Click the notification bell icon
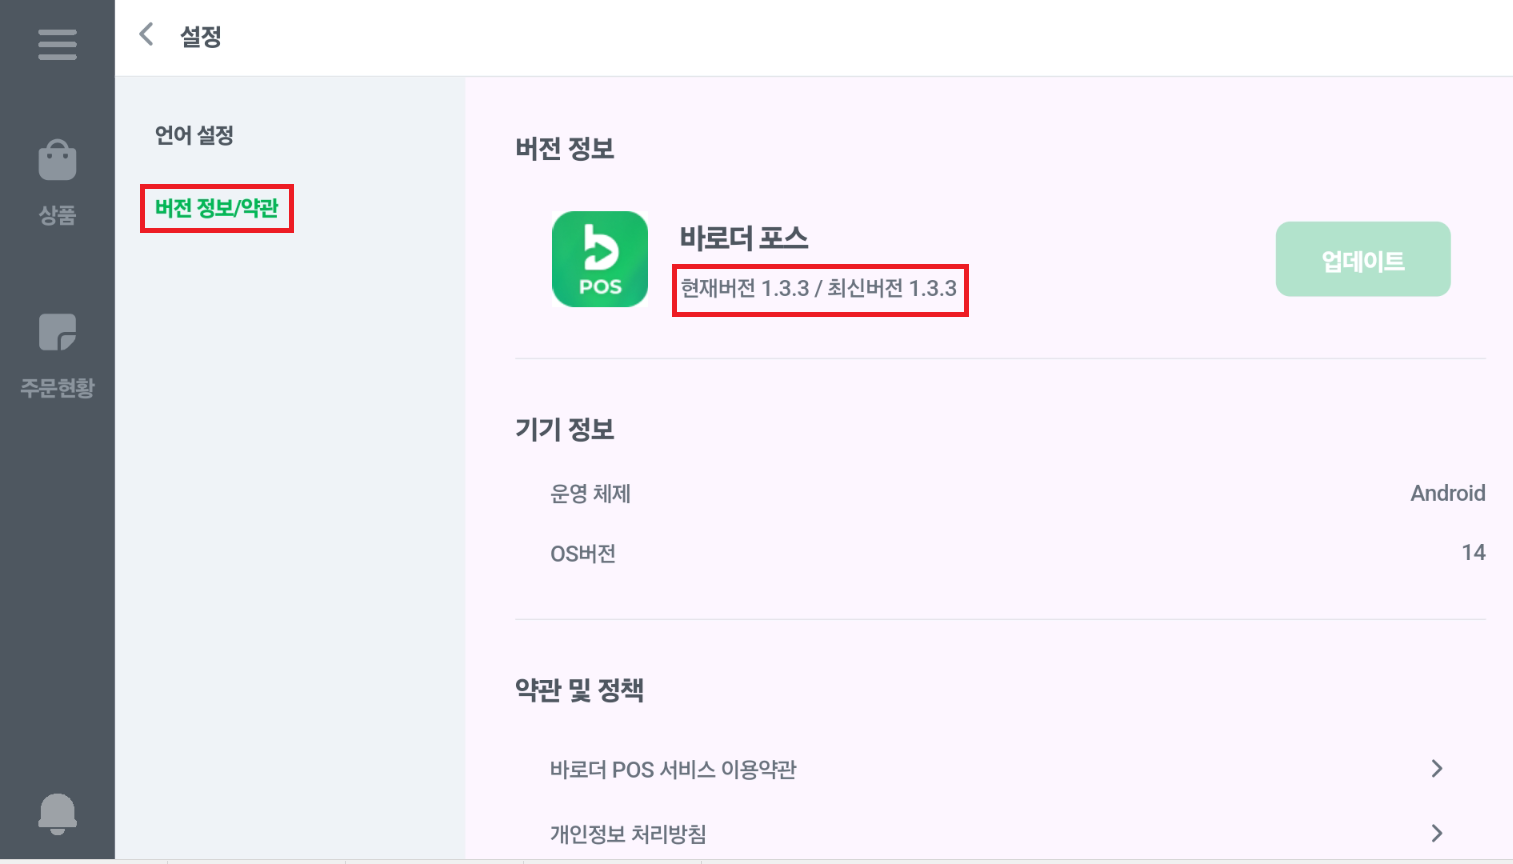The height and width of the screenshot is (864, 1513). [57, 813]
